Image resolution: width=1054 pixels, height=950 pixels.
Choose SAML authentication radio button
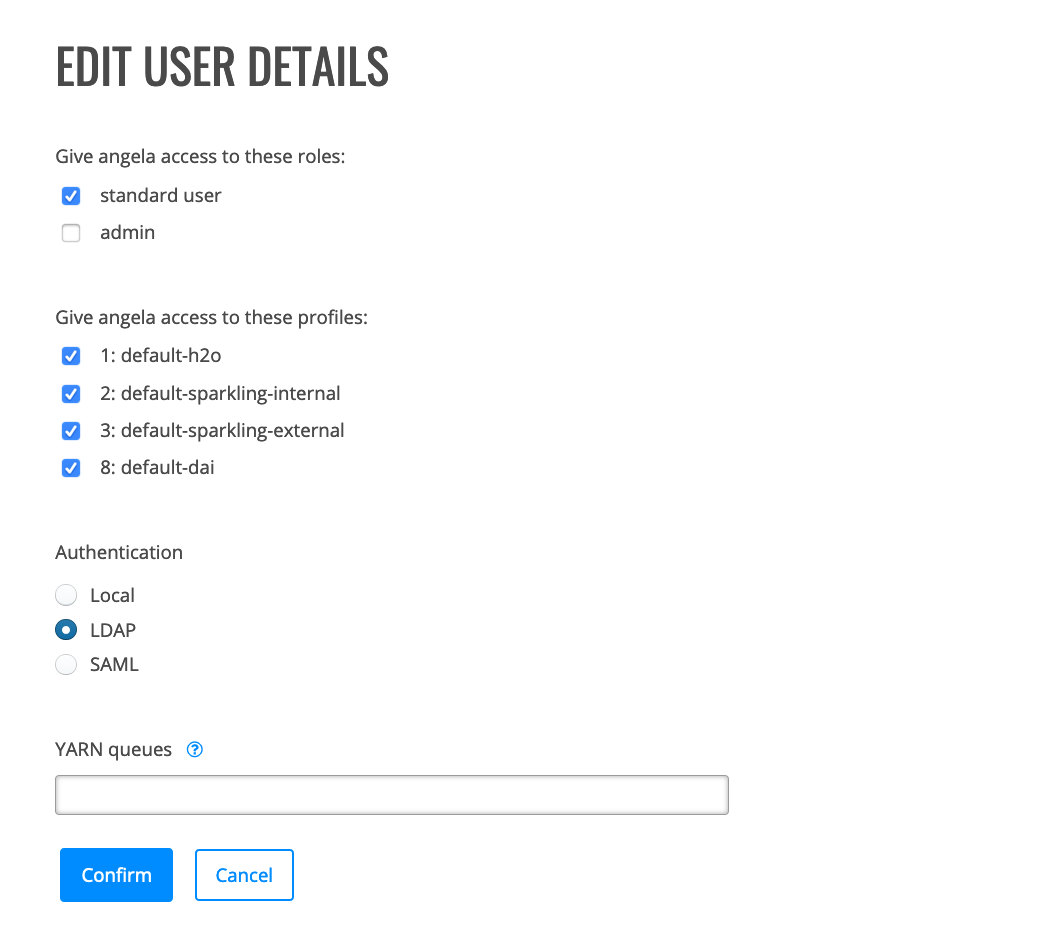tap(66, 664)
